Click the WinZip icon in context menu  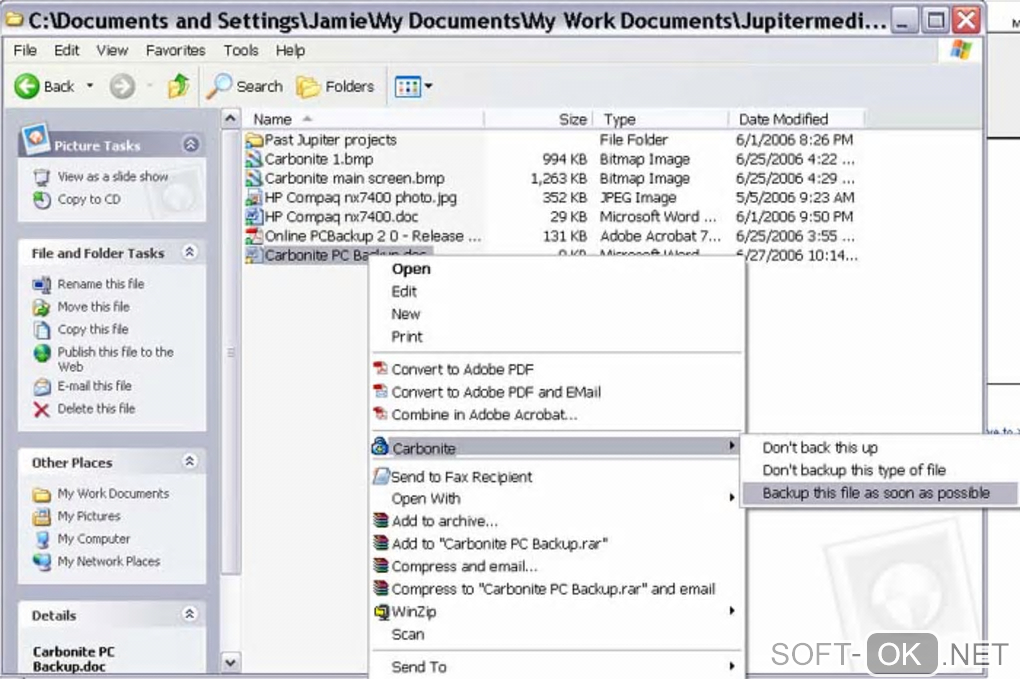click(381, 611)
